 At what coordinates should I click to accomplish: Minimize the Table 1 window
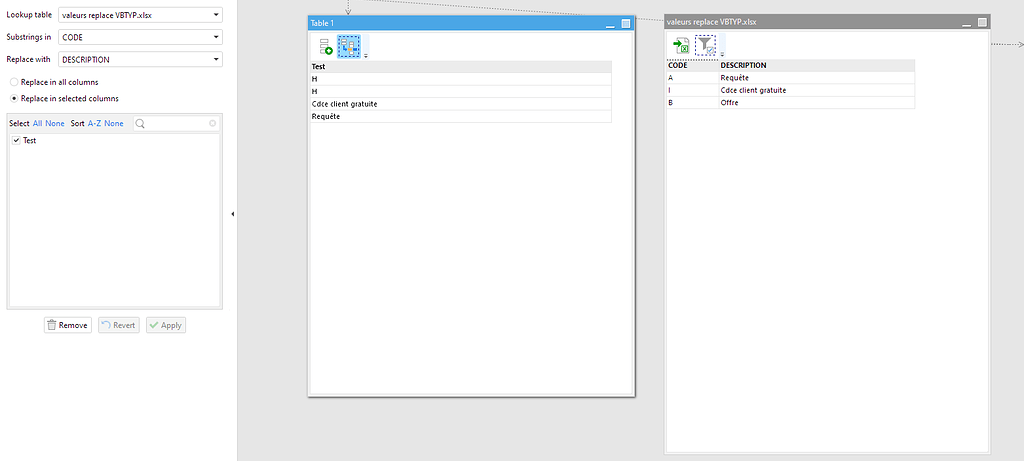tap(611, 24)
